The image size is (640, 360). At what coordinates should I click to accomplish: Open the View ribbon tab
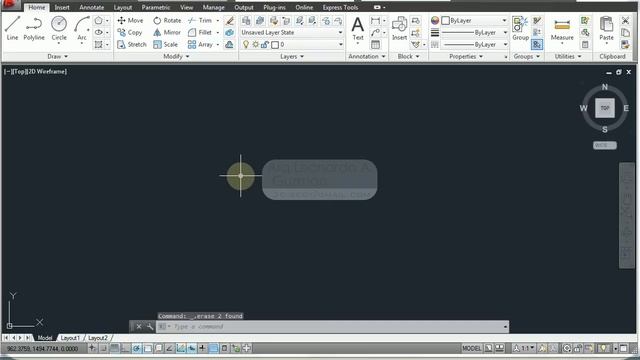[x=187, y=7]
